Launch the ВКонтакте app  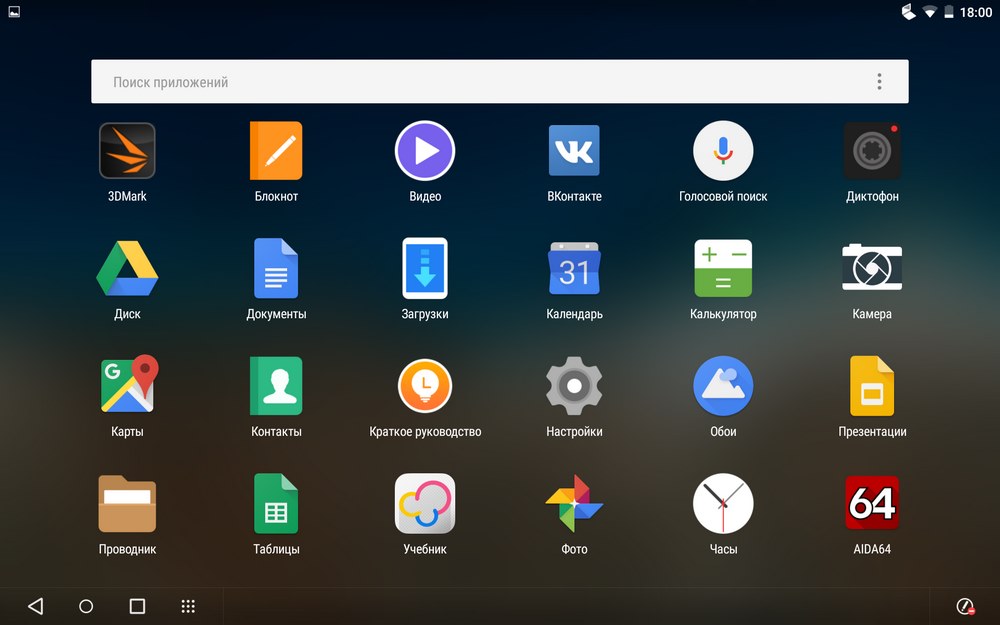pos(574,151)
